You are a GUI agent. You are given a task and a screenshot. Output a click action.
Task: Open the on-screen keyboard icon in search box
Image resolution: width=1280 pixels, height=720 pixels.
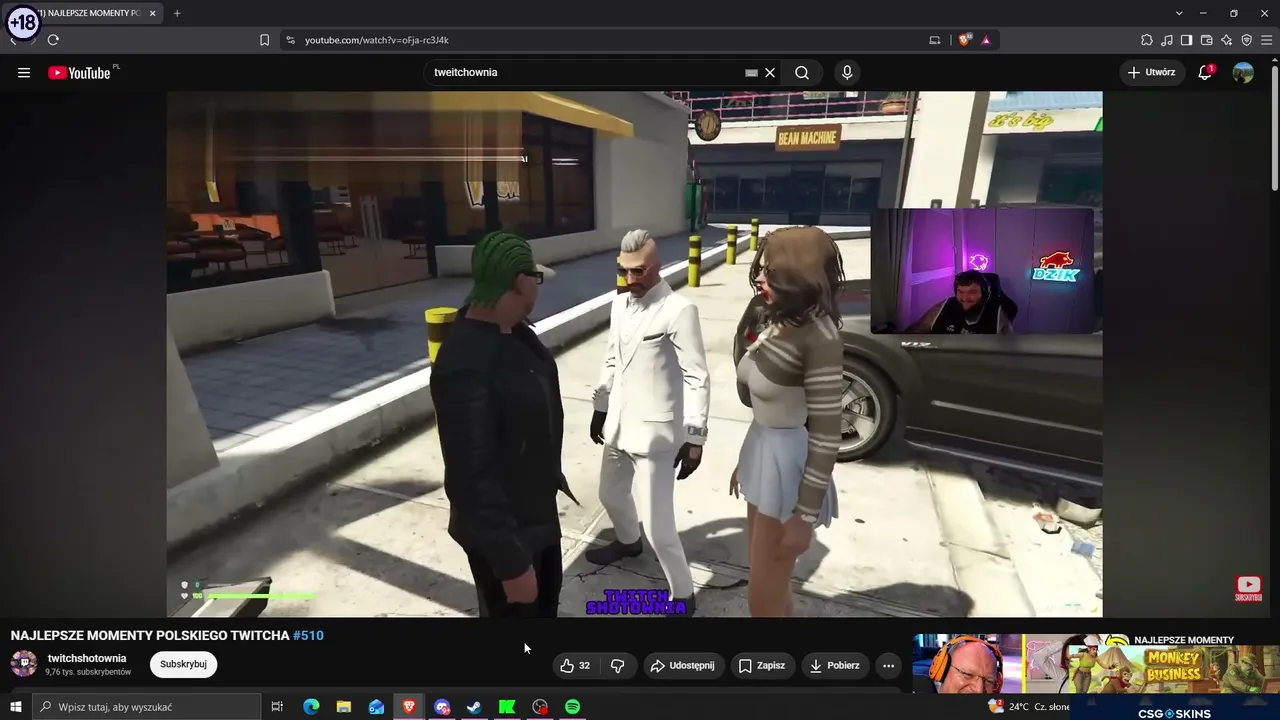pyautogui.click(x=751, y=72)
